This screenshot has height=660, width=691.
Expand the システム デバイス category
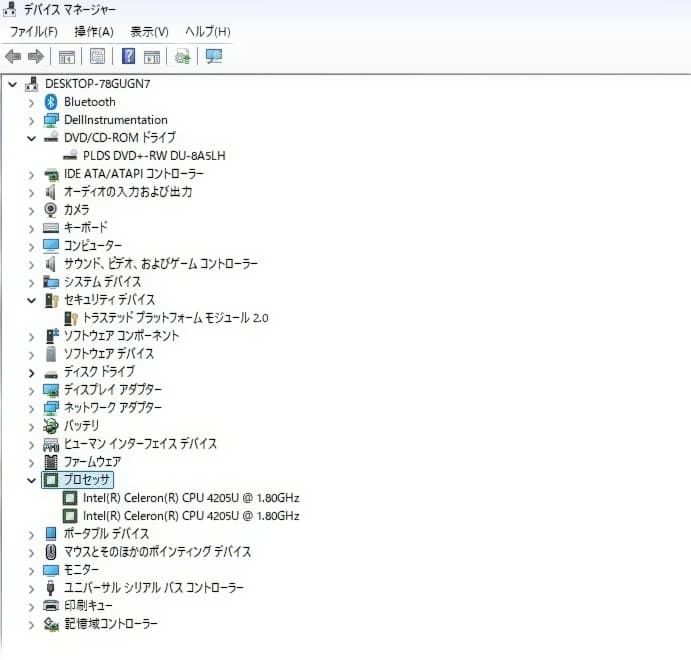[31, 282]
